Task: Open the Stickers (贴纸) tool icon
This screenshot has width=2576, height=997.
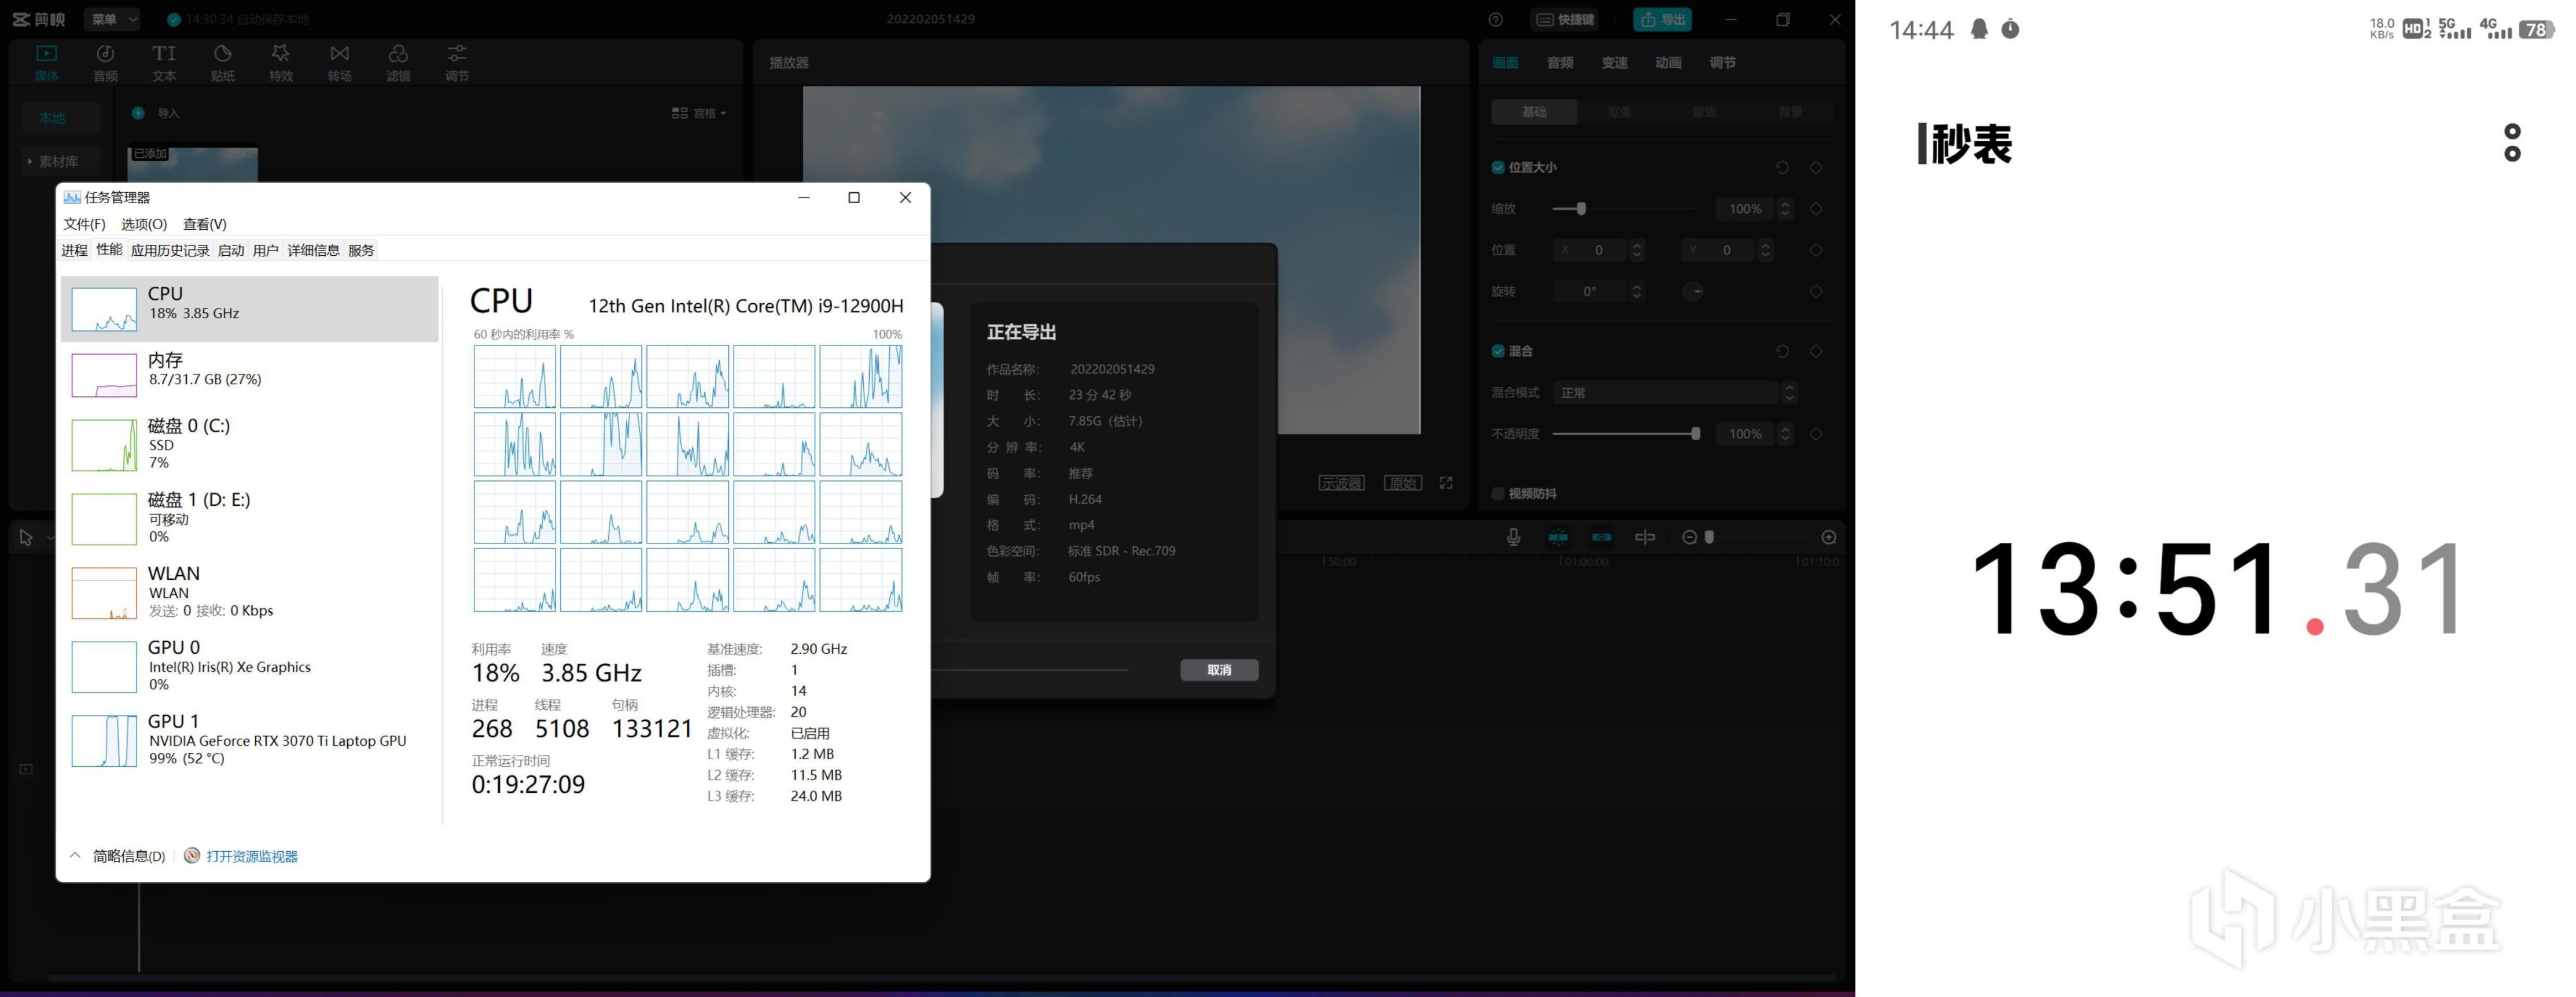Action: pos(223,61)
